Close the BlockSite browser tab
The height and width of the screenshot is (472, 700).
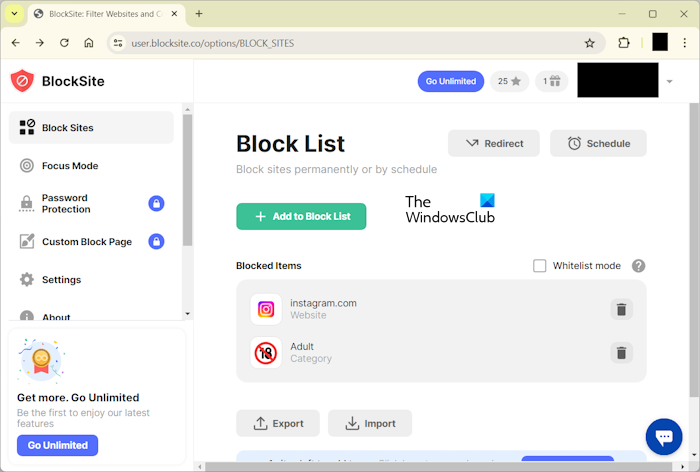pos(174,14)
